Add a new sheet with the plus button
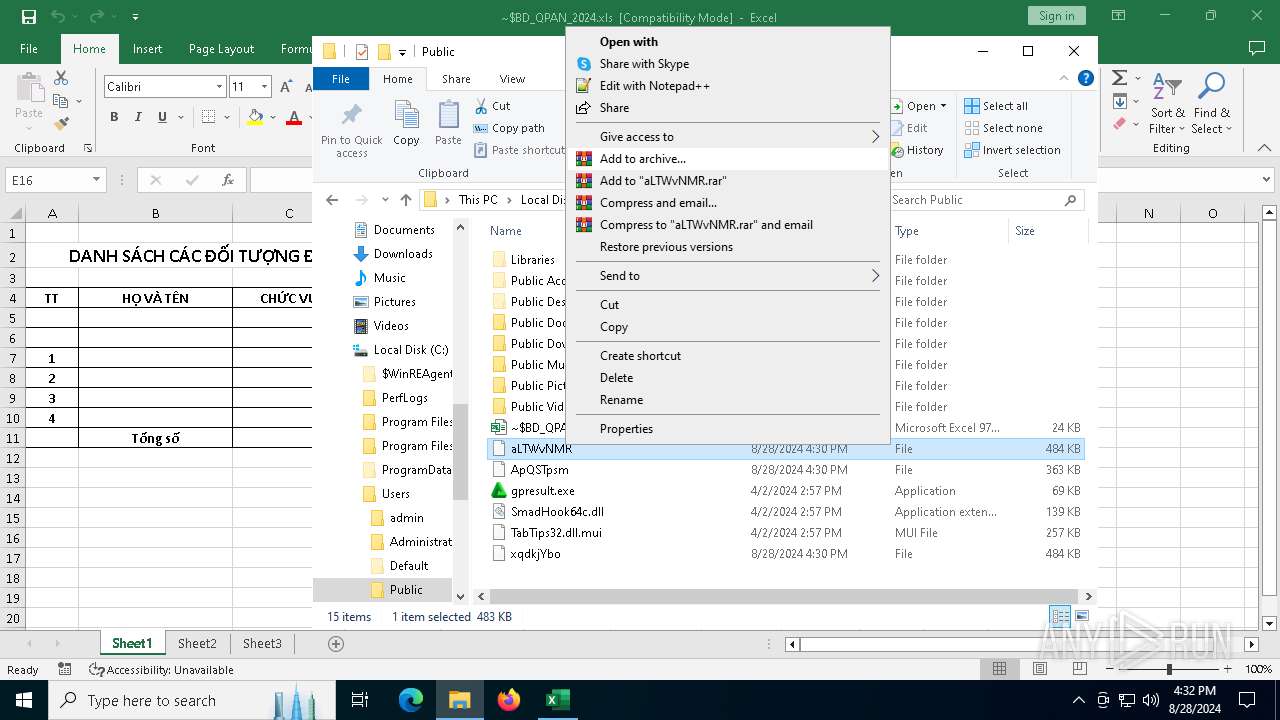 (x=336, y=643)
